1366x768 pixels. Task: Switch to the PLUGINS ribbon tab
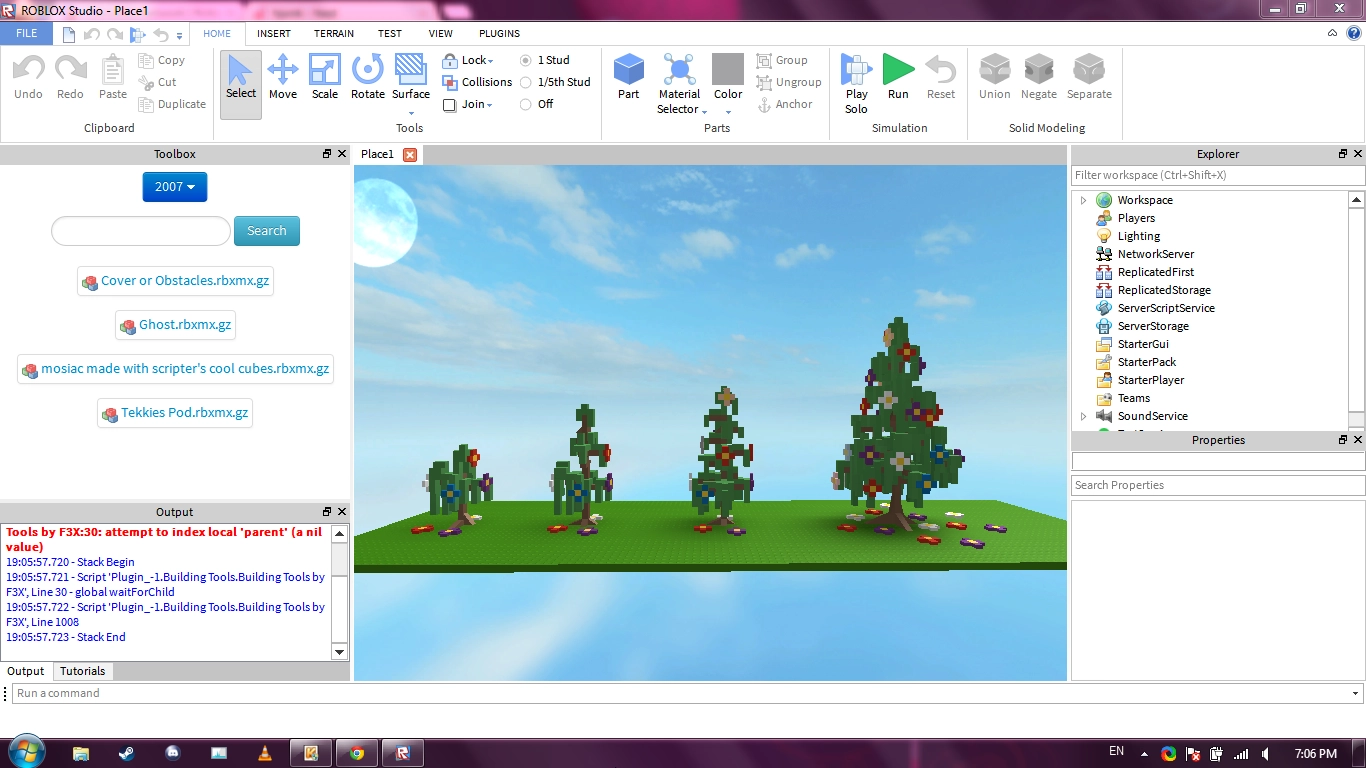point(500,33)
